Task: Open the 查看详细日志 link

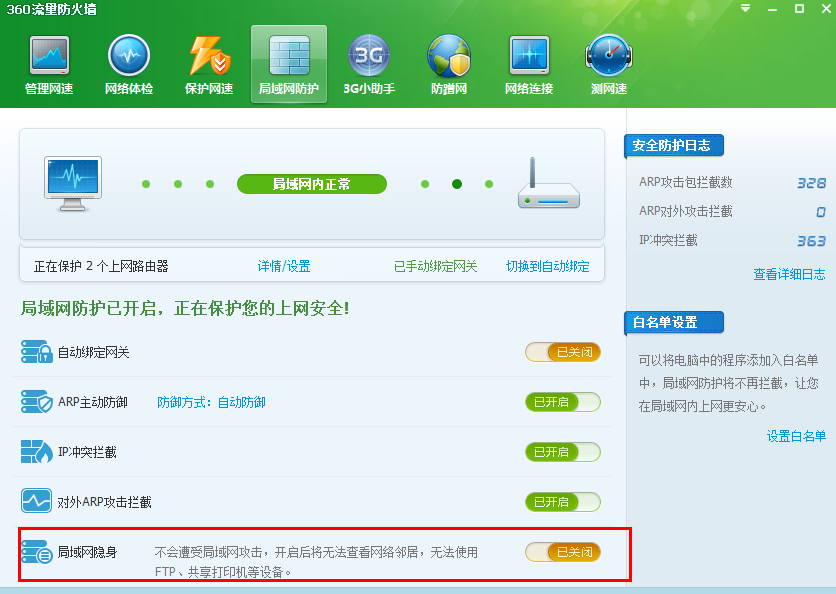Action: click(x=789, y=274)
